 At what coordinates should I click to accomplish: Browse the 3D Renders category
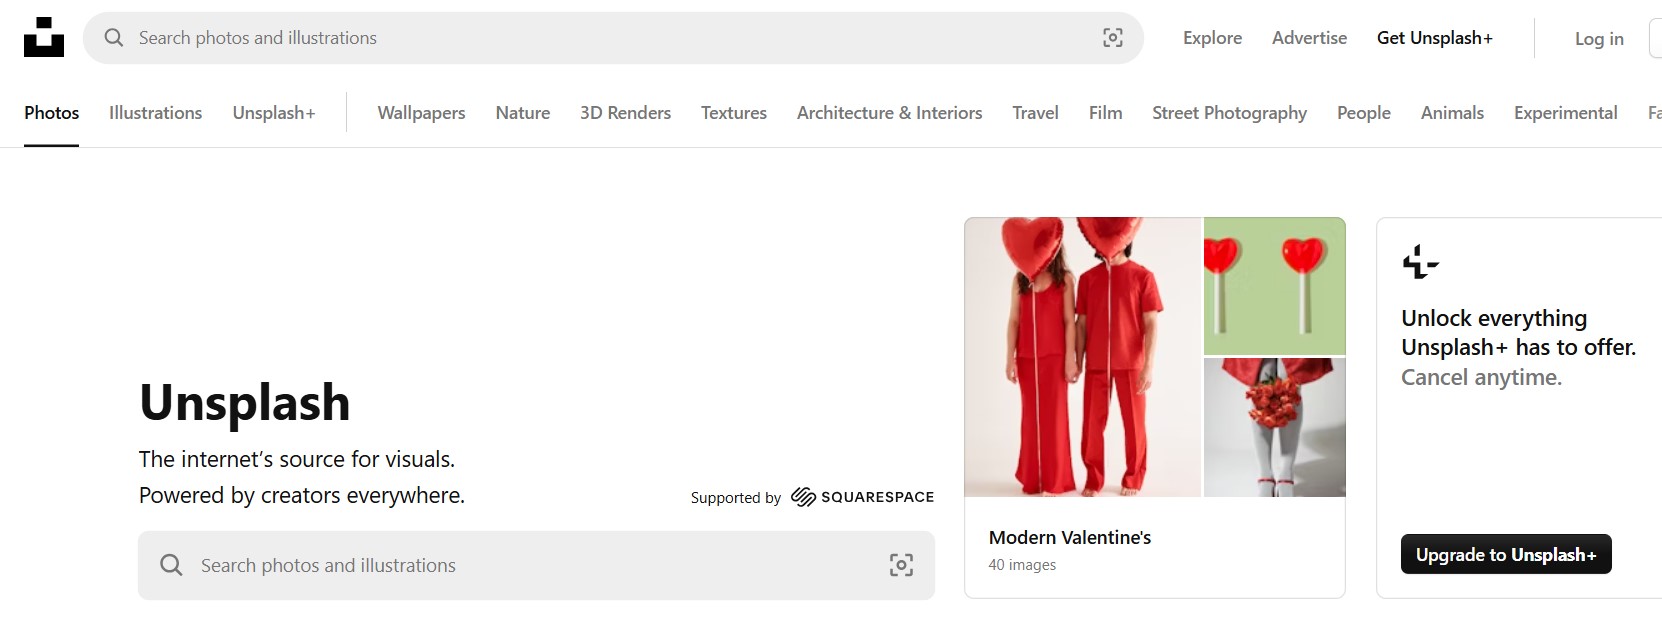[x=625, y=113]
